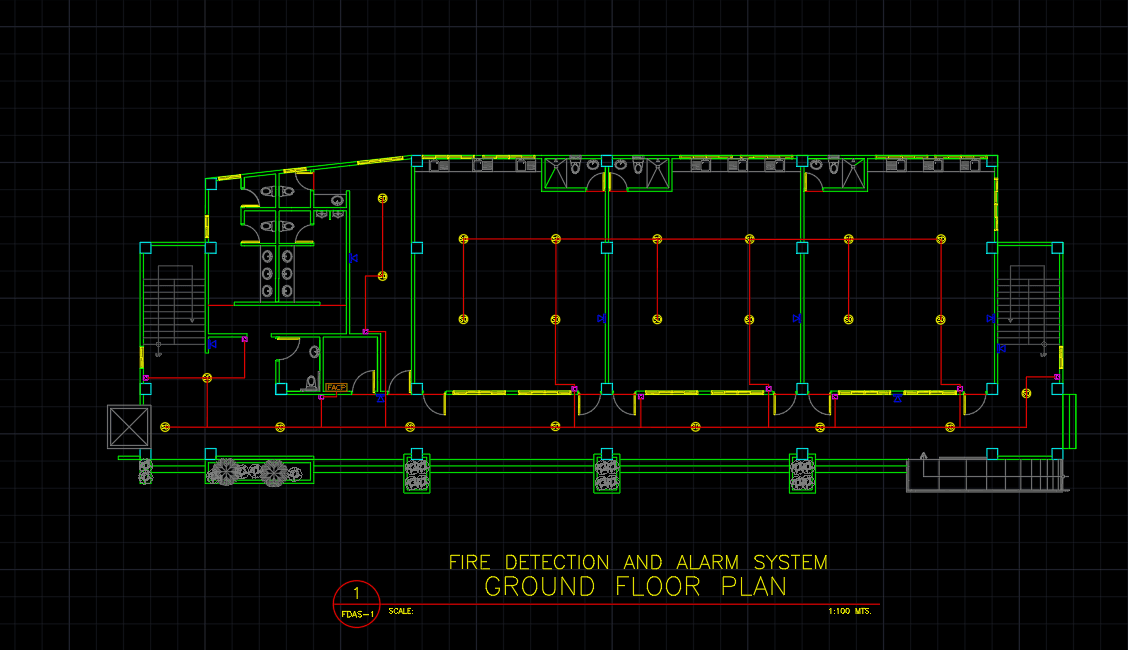This screenshot has height=650, width=1128.
Task: Select the blue horn symbol below the right staircase
Action: click(x=1001, y=348)
